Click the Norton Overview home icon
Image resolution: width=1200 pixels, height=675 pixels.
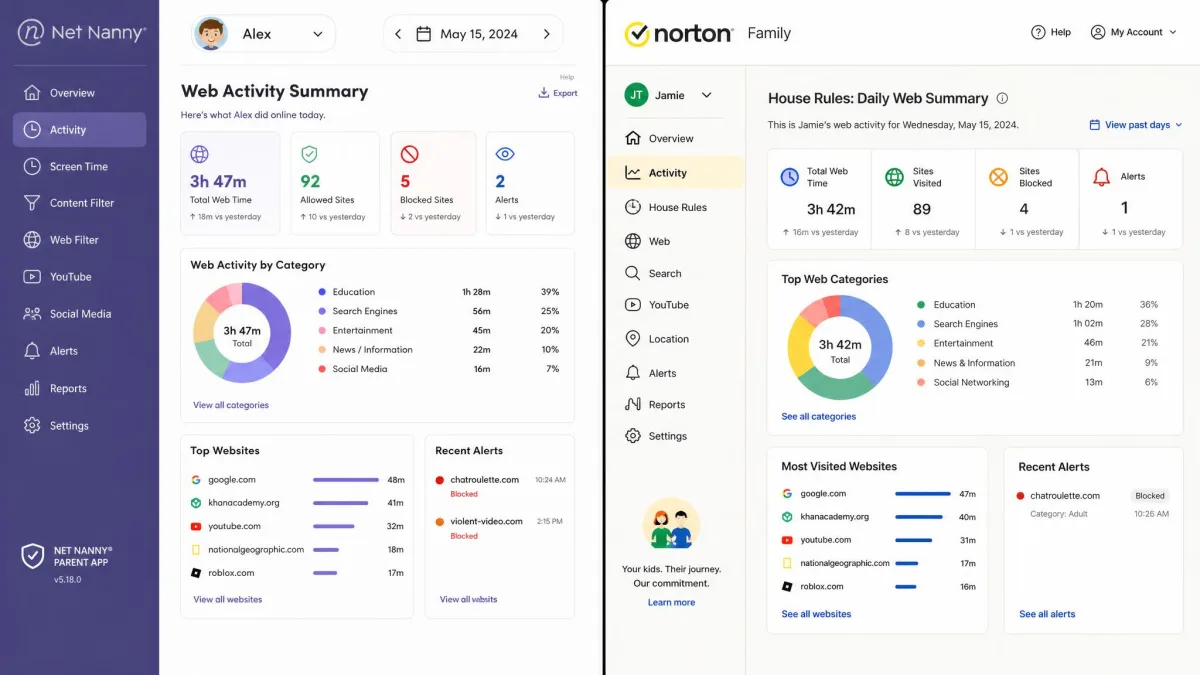(x=633, y=138)
